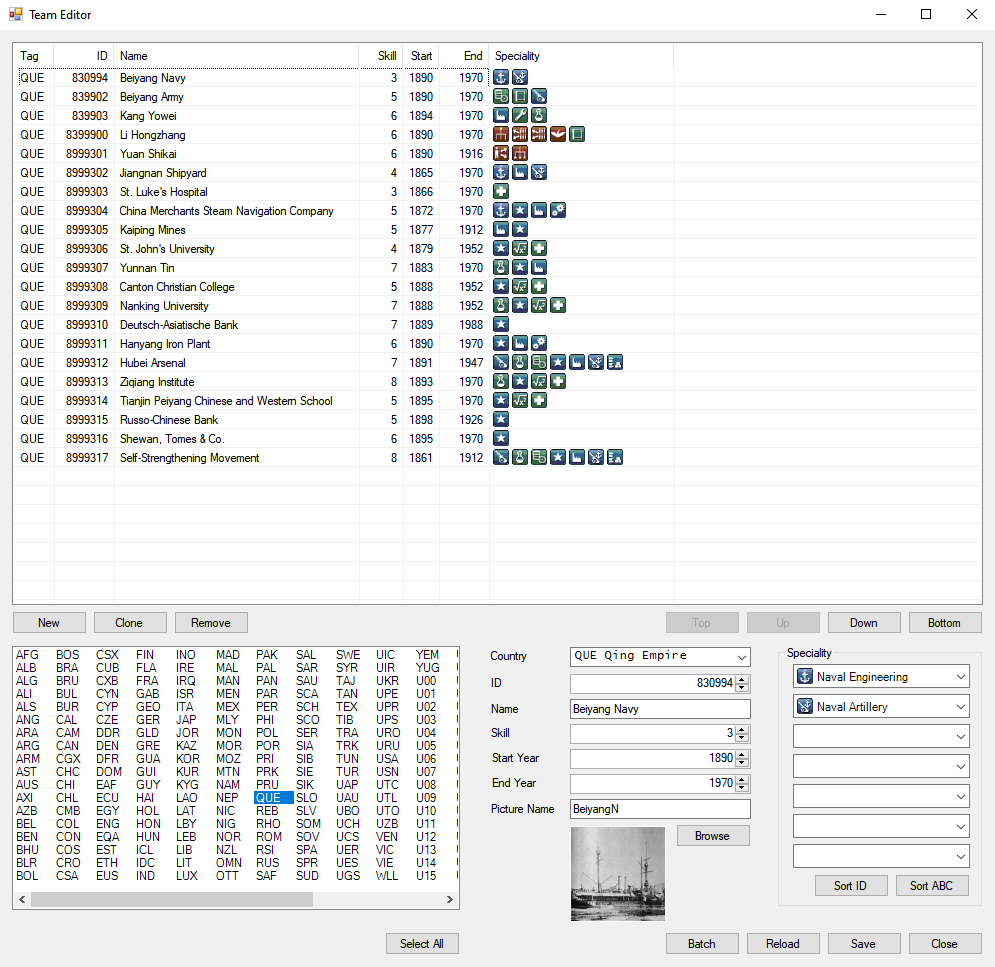Viewport: 995px width, 967px height.
Task: Click Select All below the country list
Action: (x=422, y=944)
